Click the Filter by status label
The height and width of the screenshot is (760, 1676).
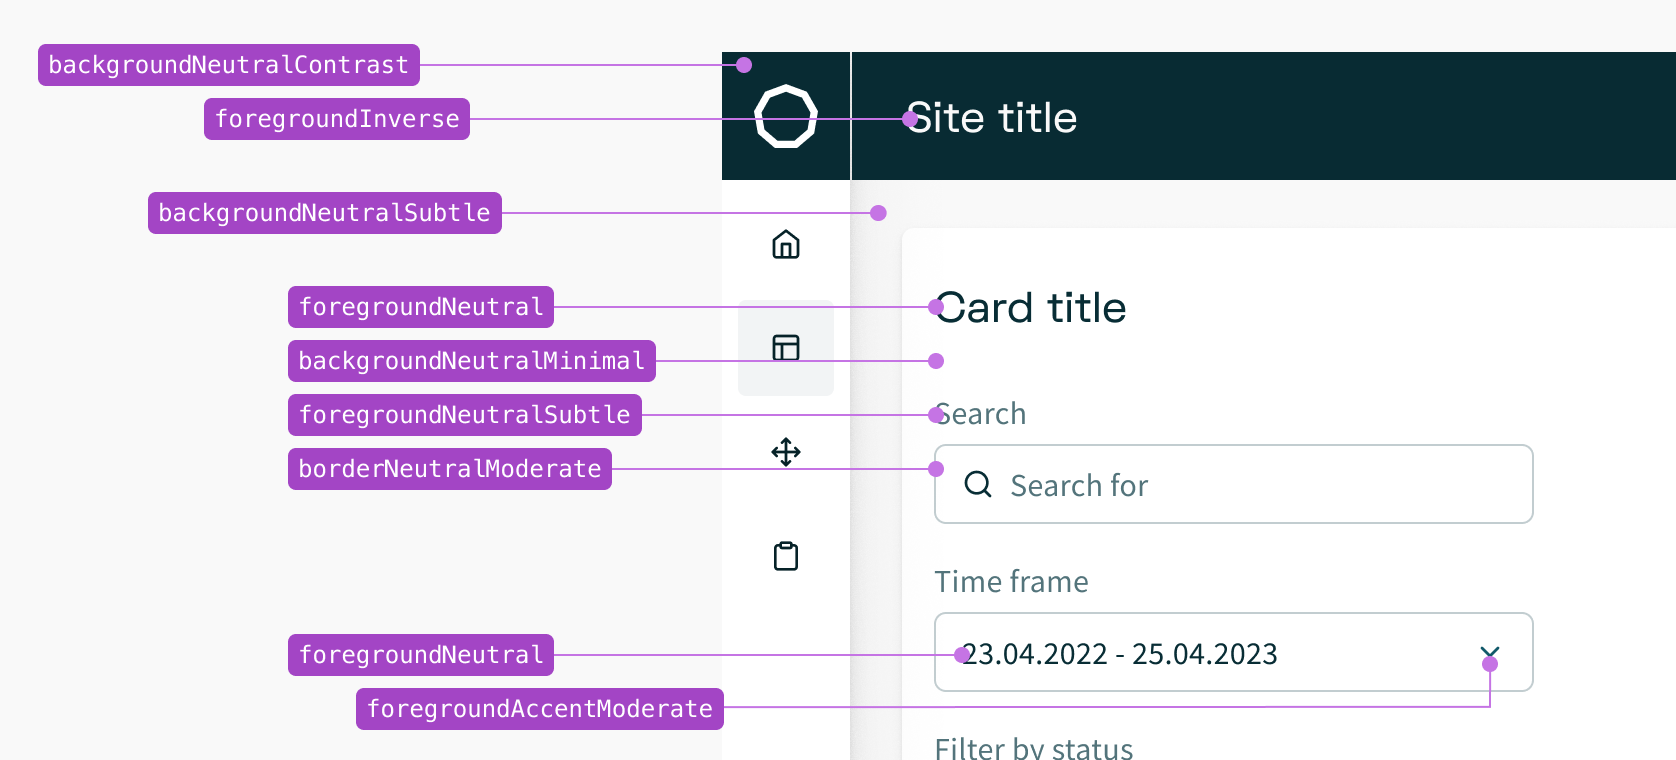tap(1034, 748)
